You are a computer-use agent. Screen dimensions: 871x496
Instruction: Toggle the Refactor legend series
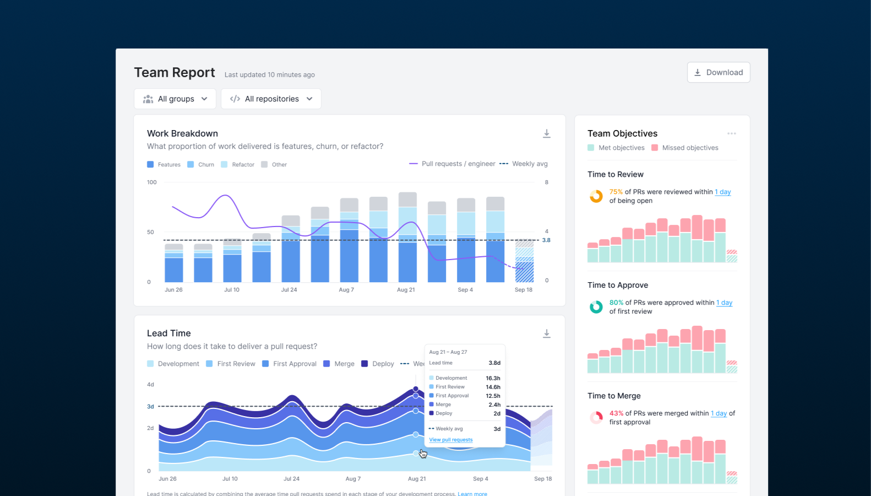[238, 164]
